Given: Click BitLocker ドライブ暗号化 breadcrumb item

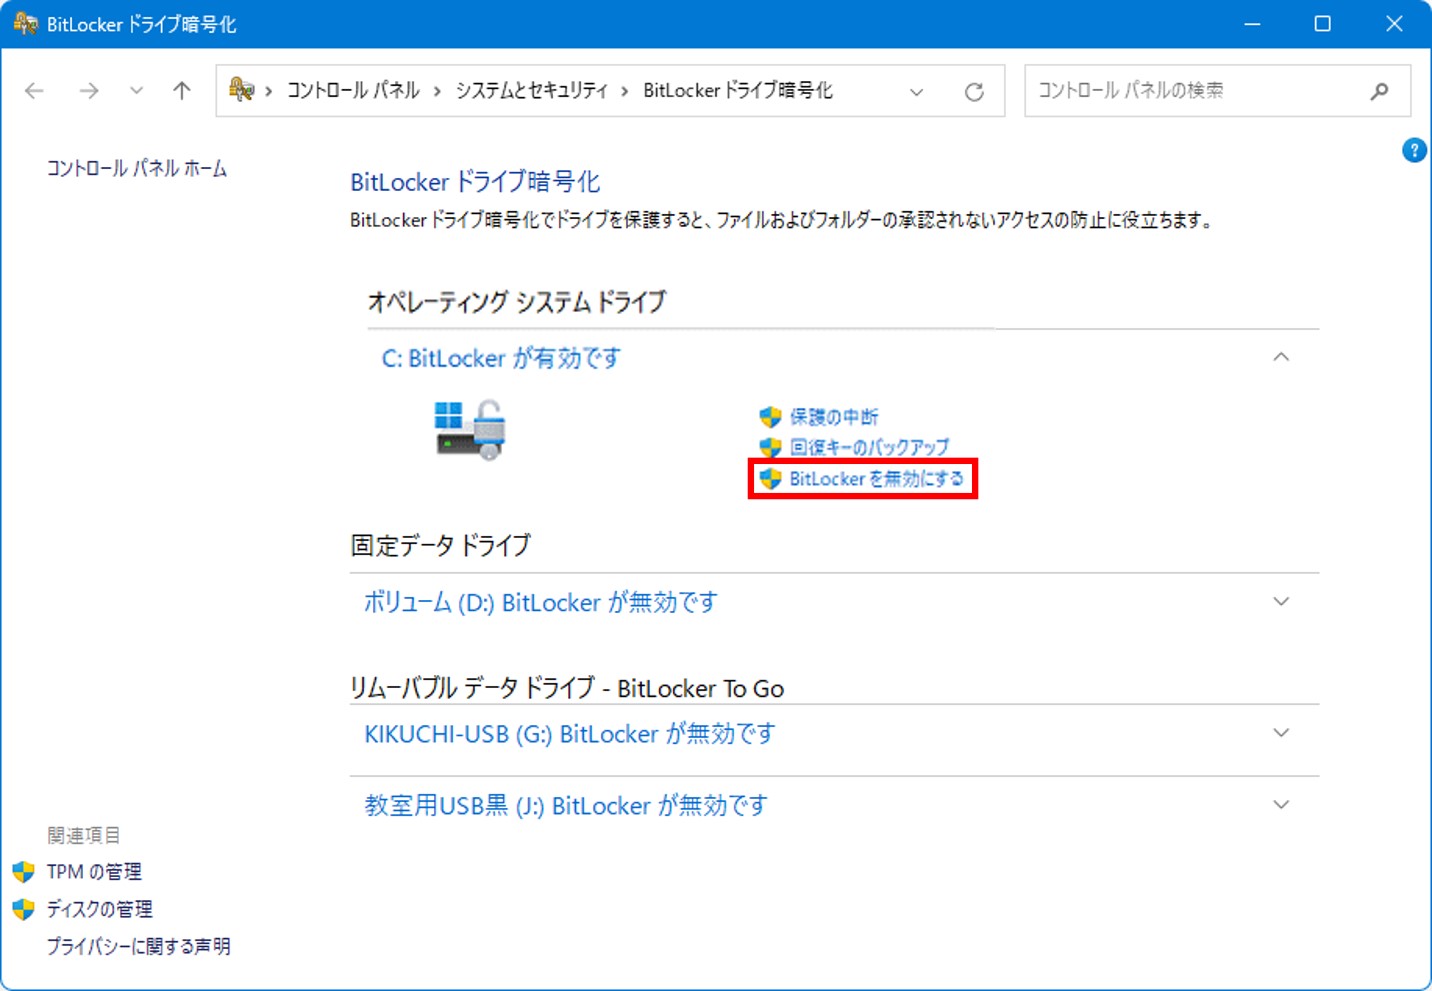Looking at the screenshot, I should coord(737,90).
